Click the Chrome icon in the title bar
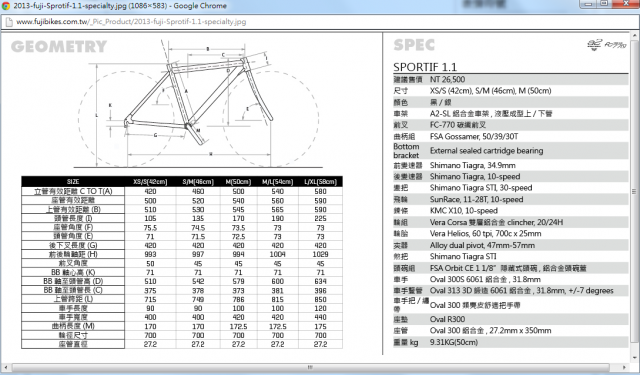The height and width of the screenshot is (375, 640). click(x=6, y=6)
